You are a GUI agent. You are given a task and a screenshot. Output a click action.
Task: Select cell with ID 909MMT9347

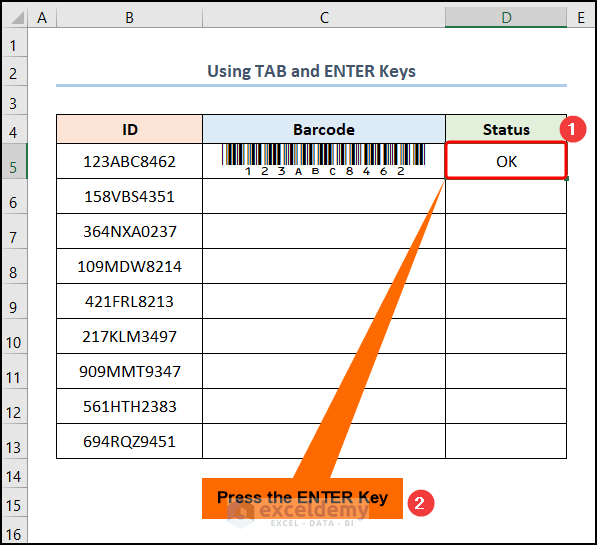click(x=129, y=371)
